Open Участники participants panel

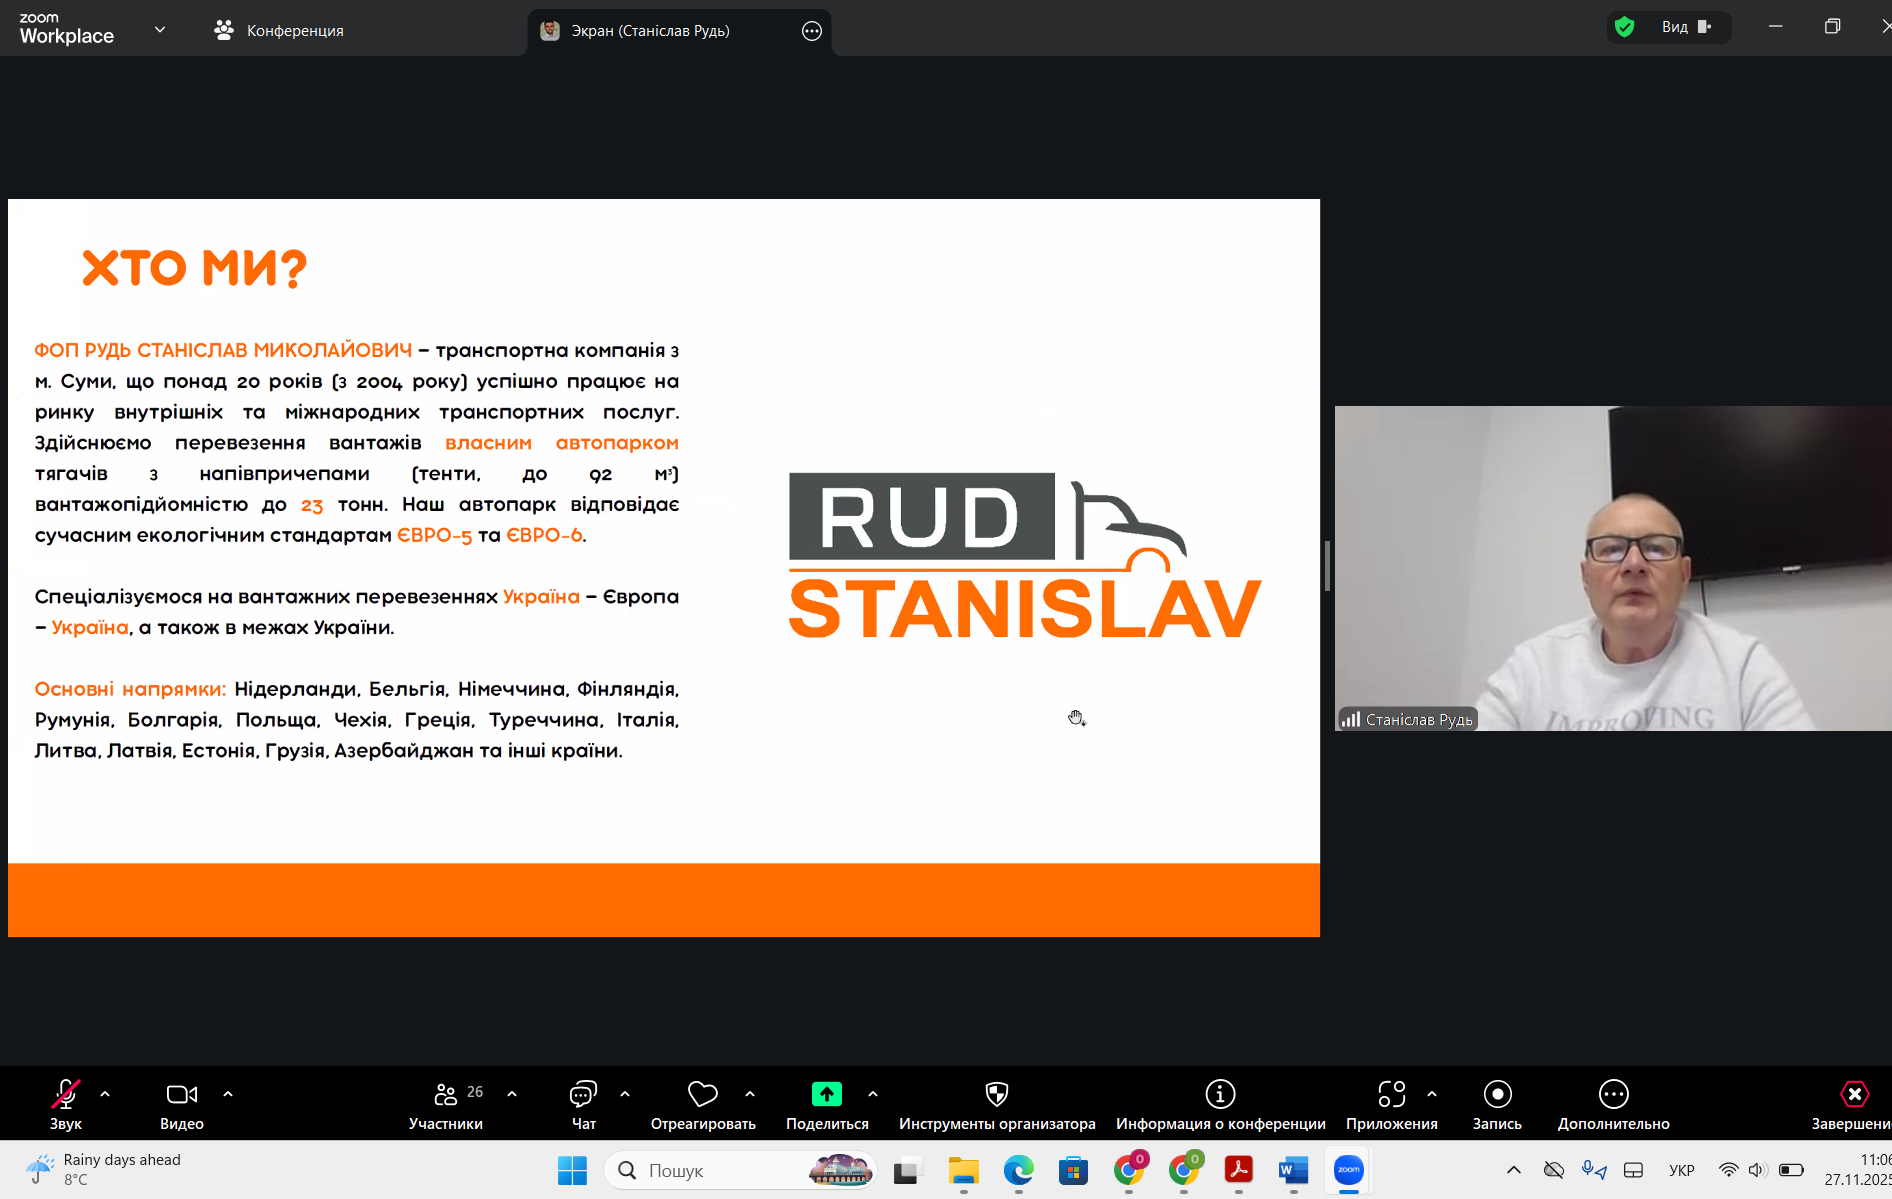[x=446, y=1095]
